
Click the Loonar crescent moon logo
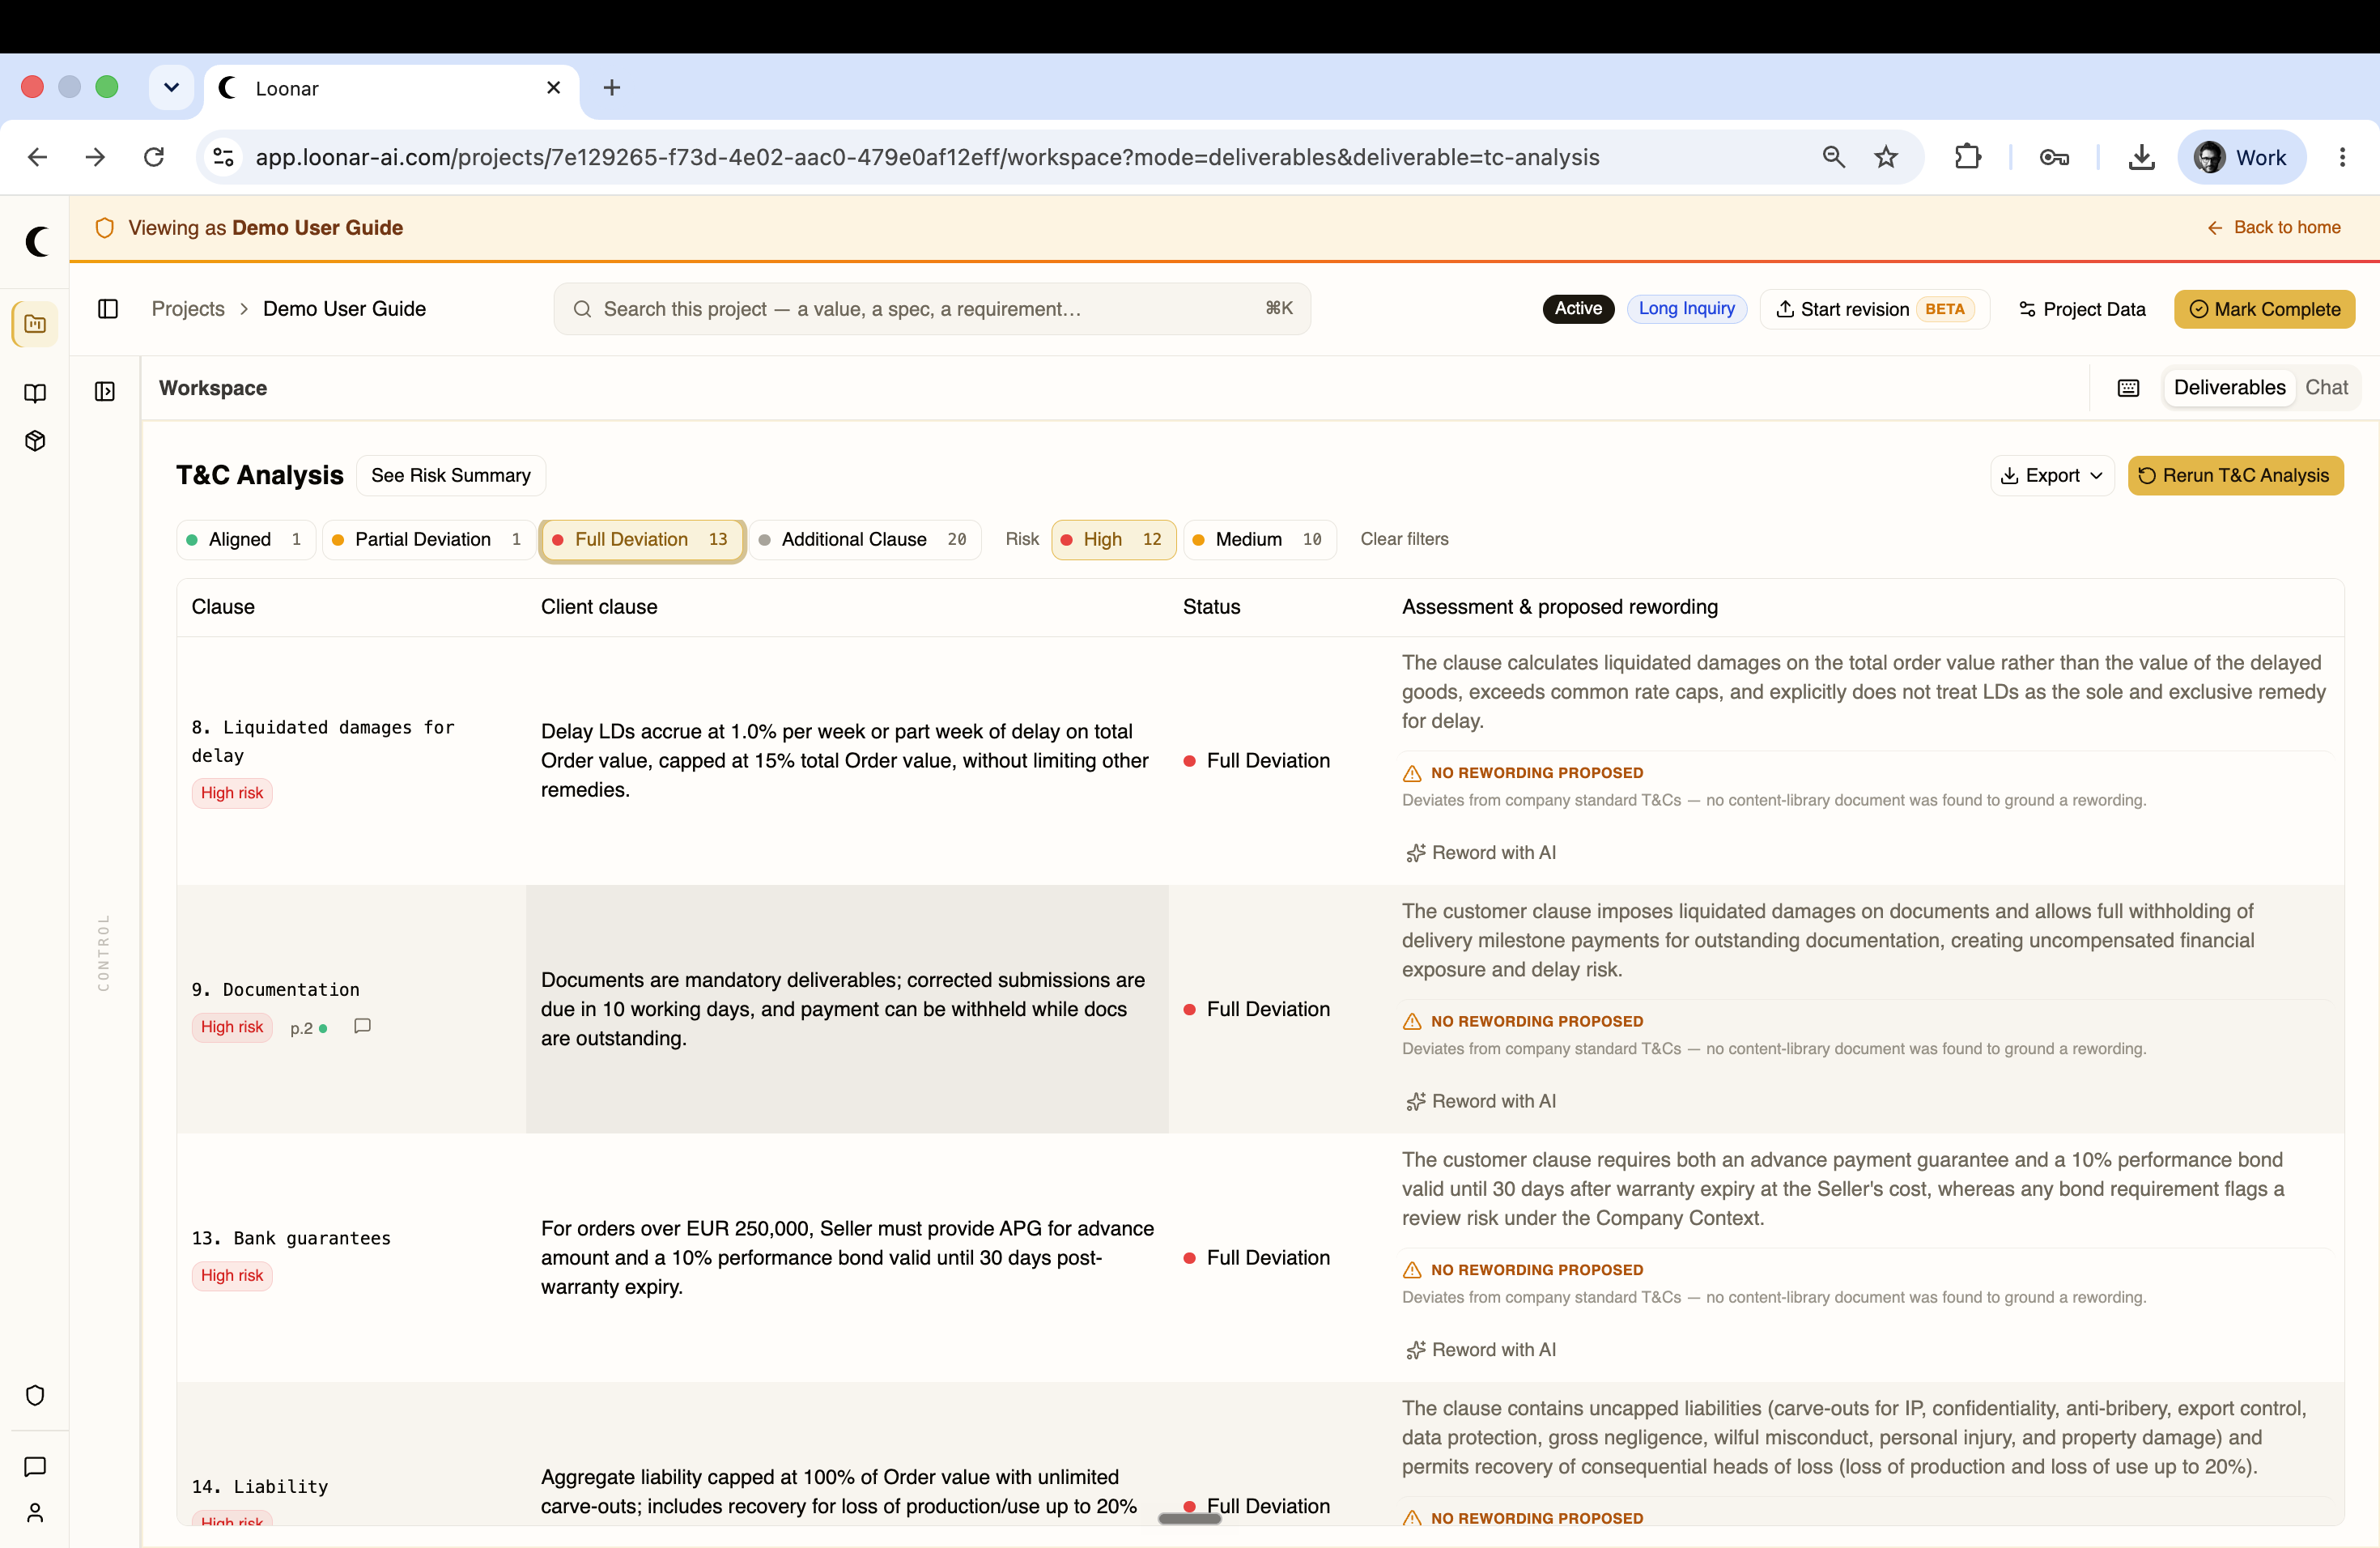click(36, 241)
